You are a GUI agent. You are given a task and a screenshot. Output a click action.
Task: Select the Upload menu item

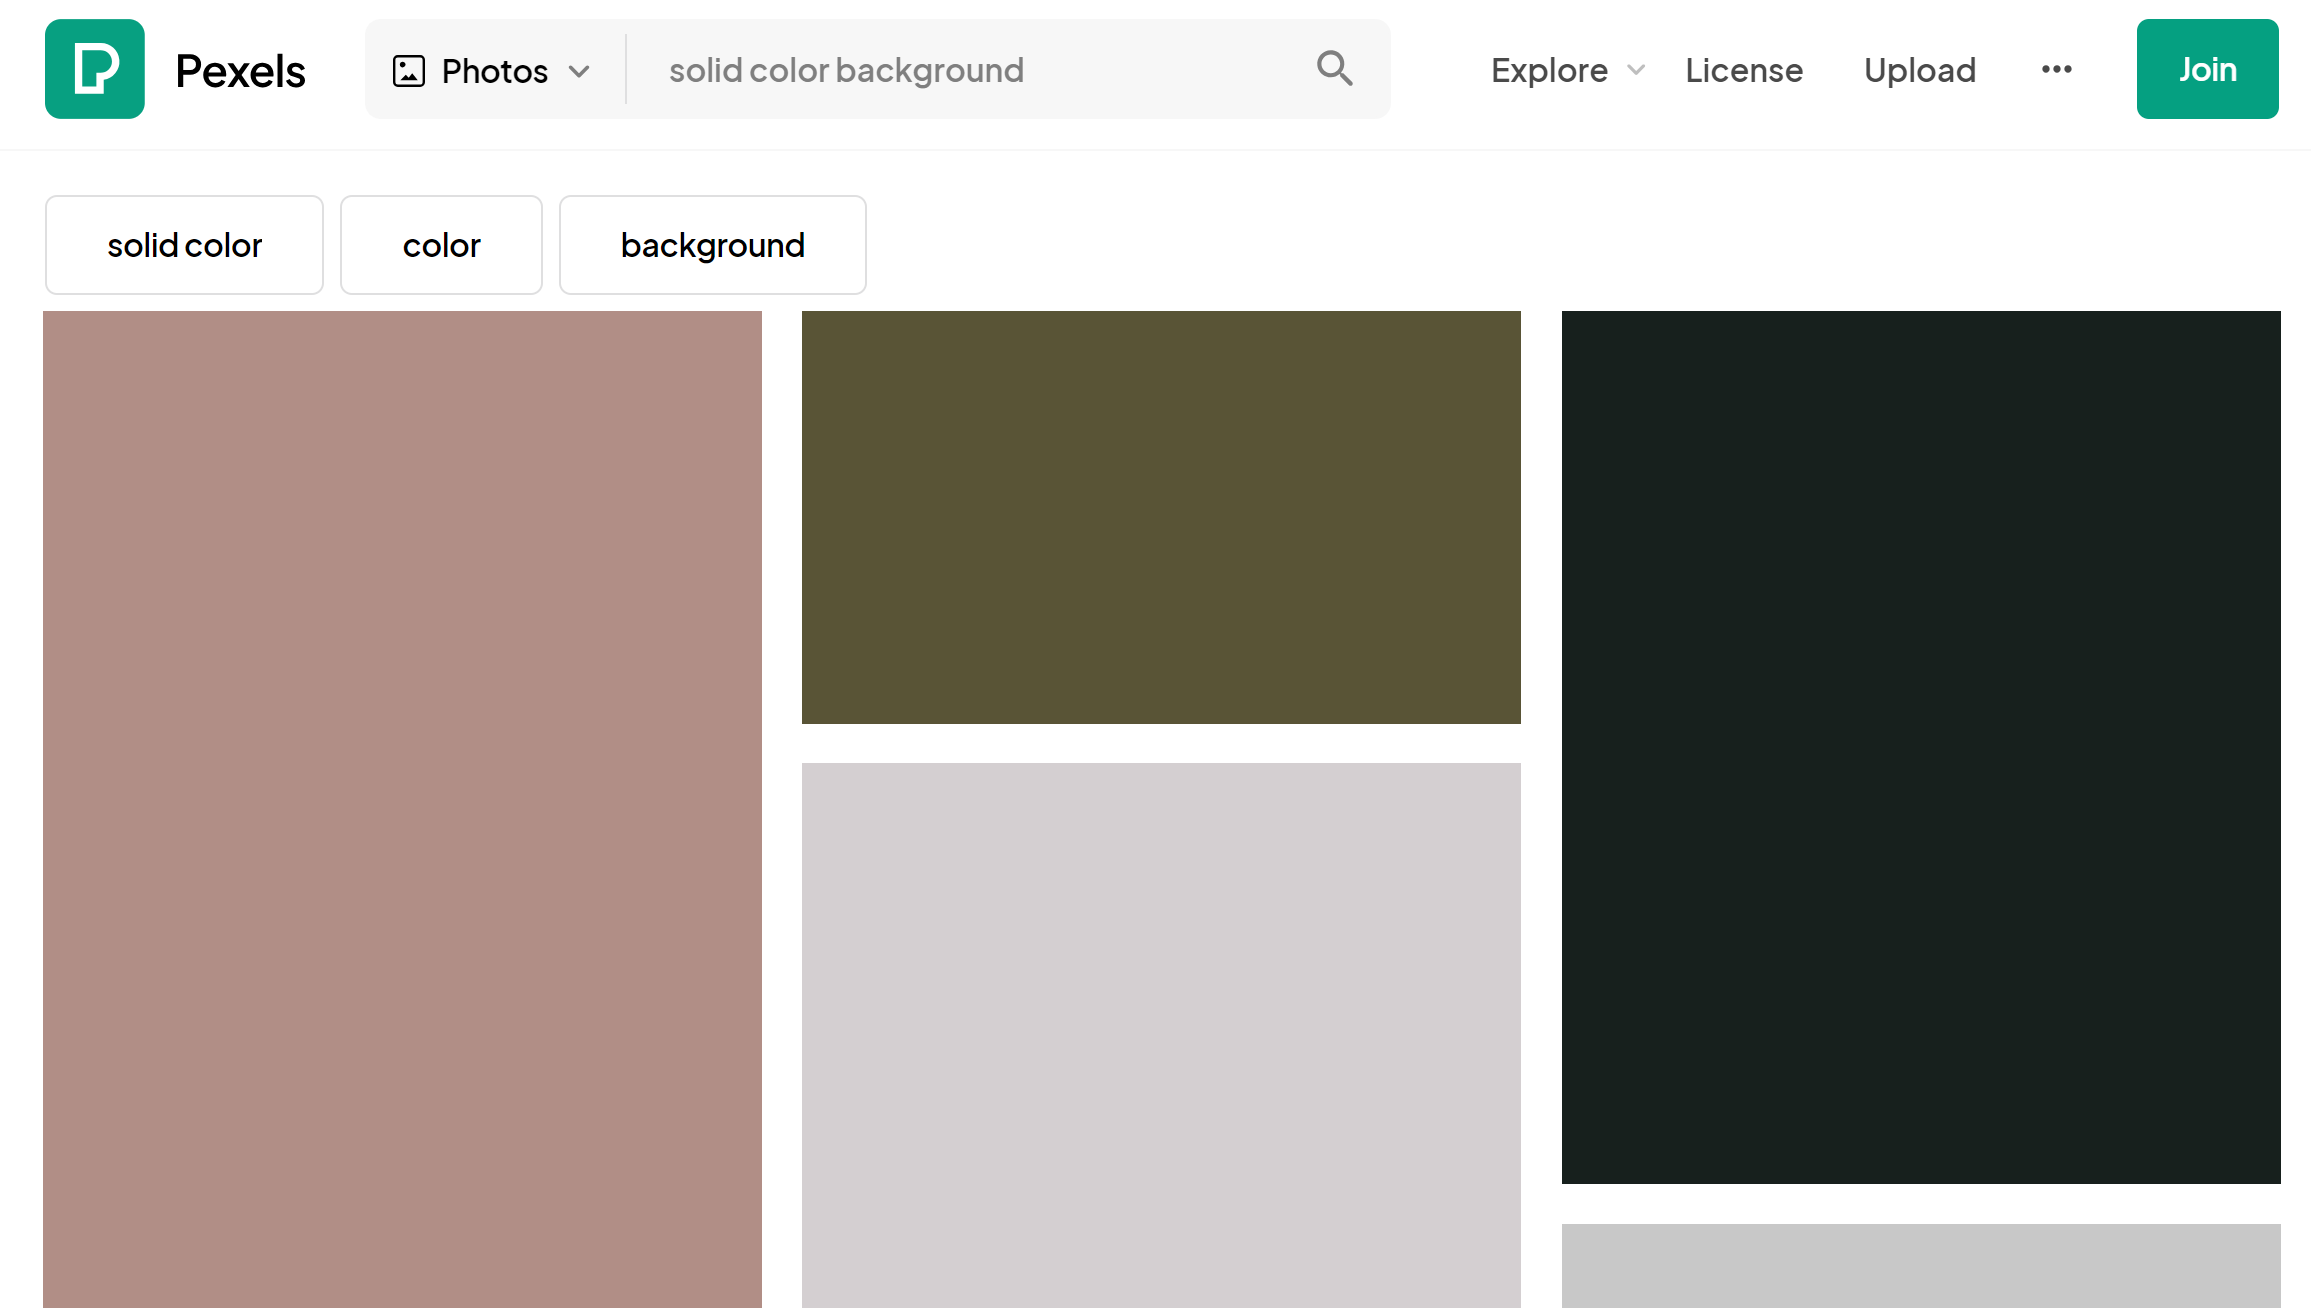click(x=1919, y=70)
